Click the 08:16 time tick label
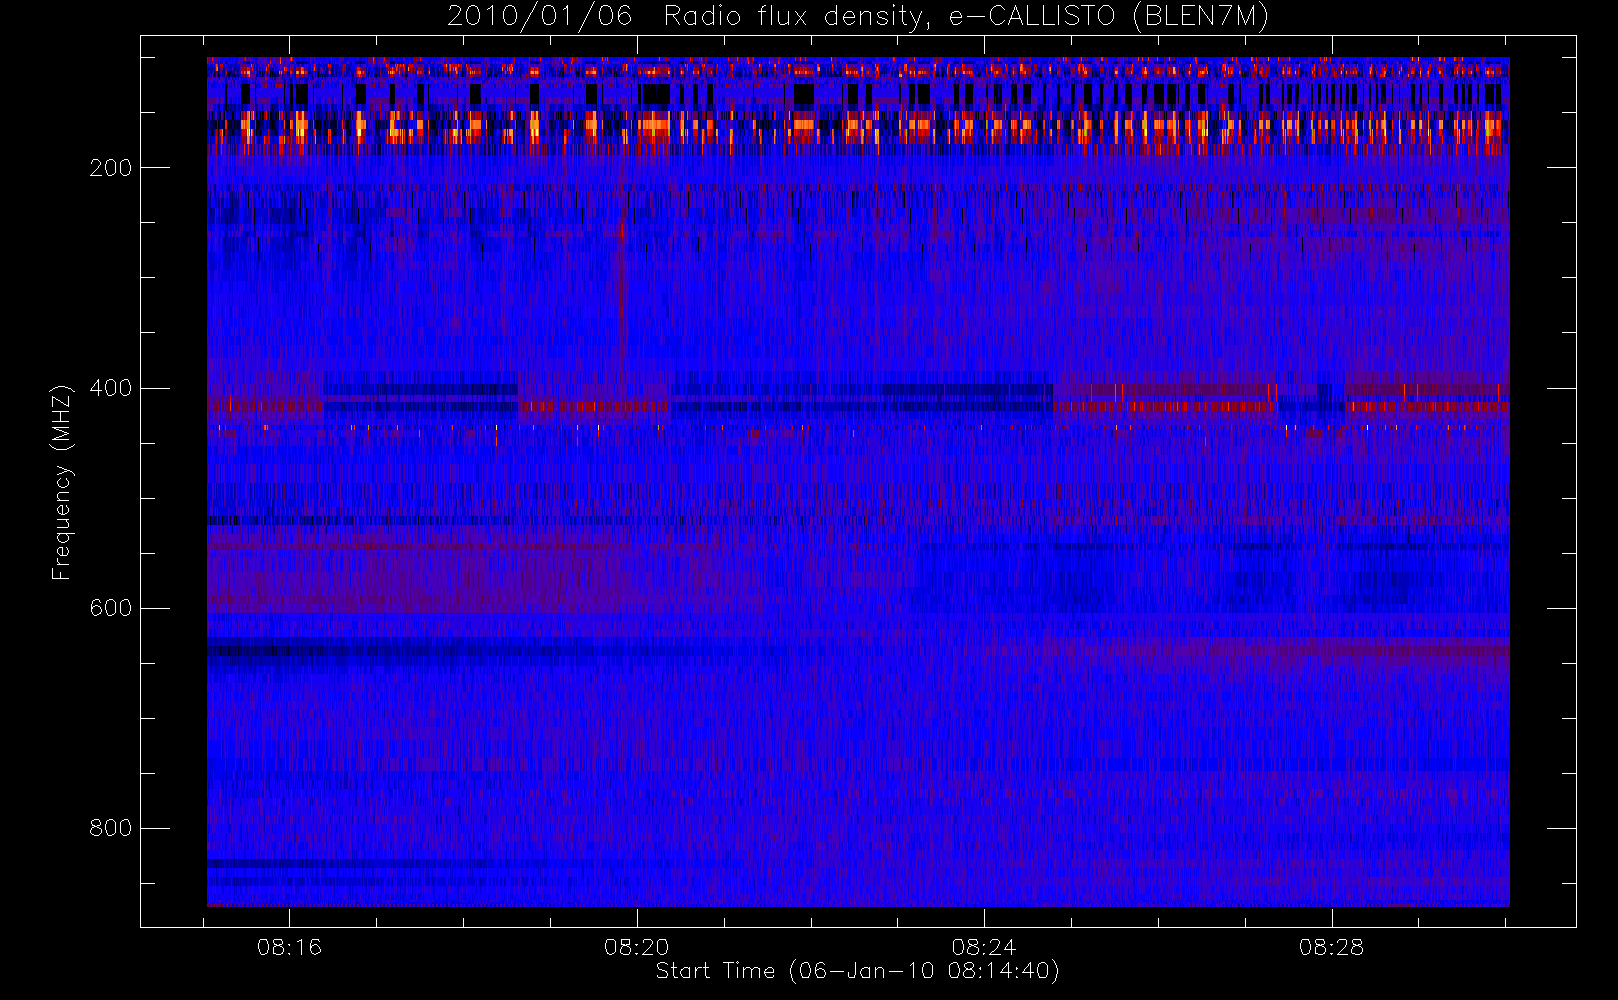Viewport: 1618px width, 1000px height. click(289, 947)
